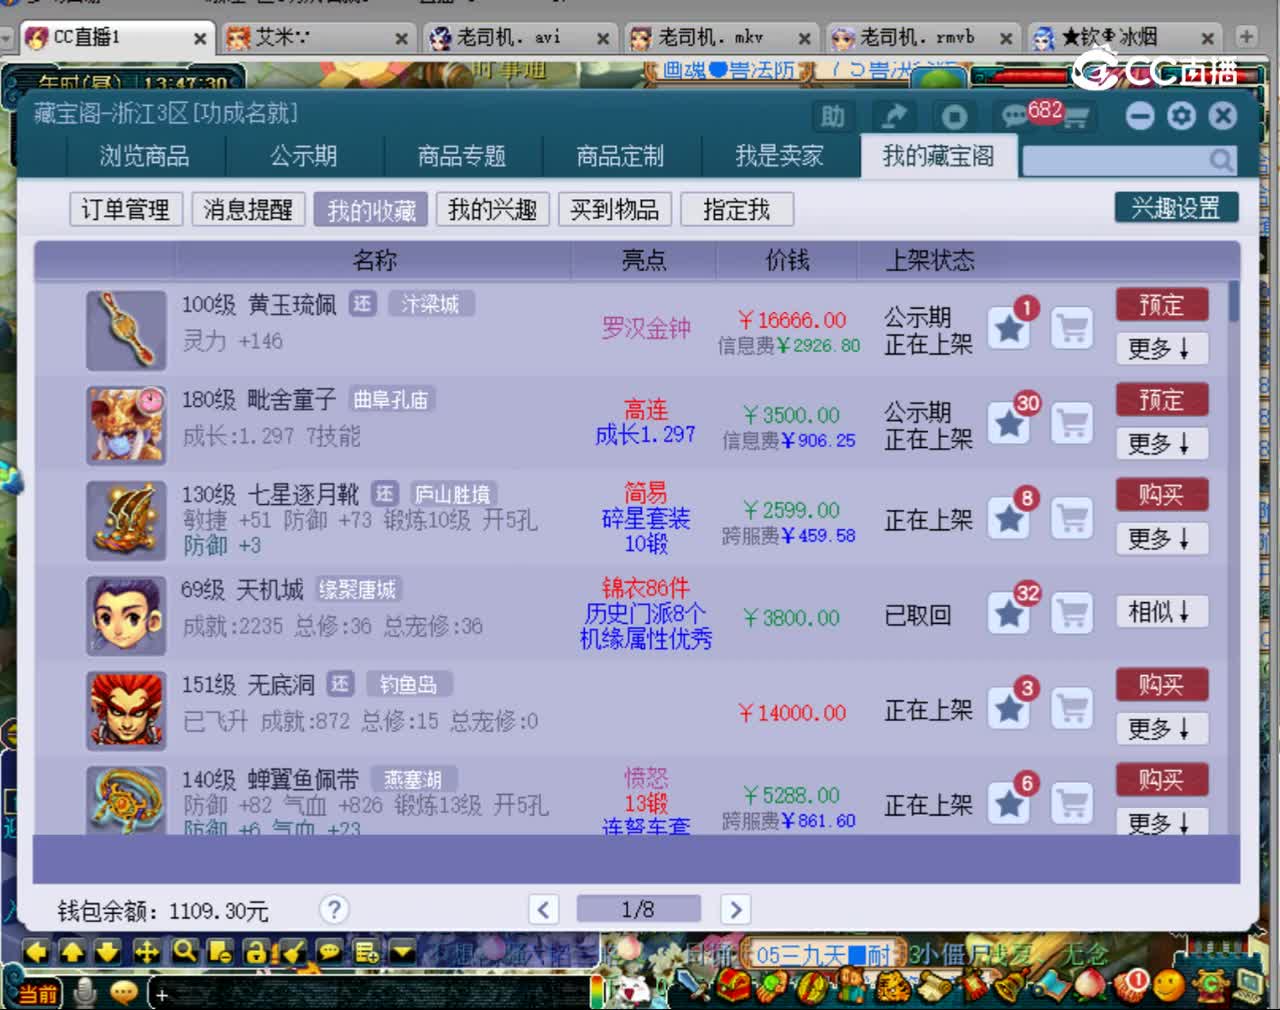
Task: Switch to 商品定制 tab
Action: (x=620, y=156)
